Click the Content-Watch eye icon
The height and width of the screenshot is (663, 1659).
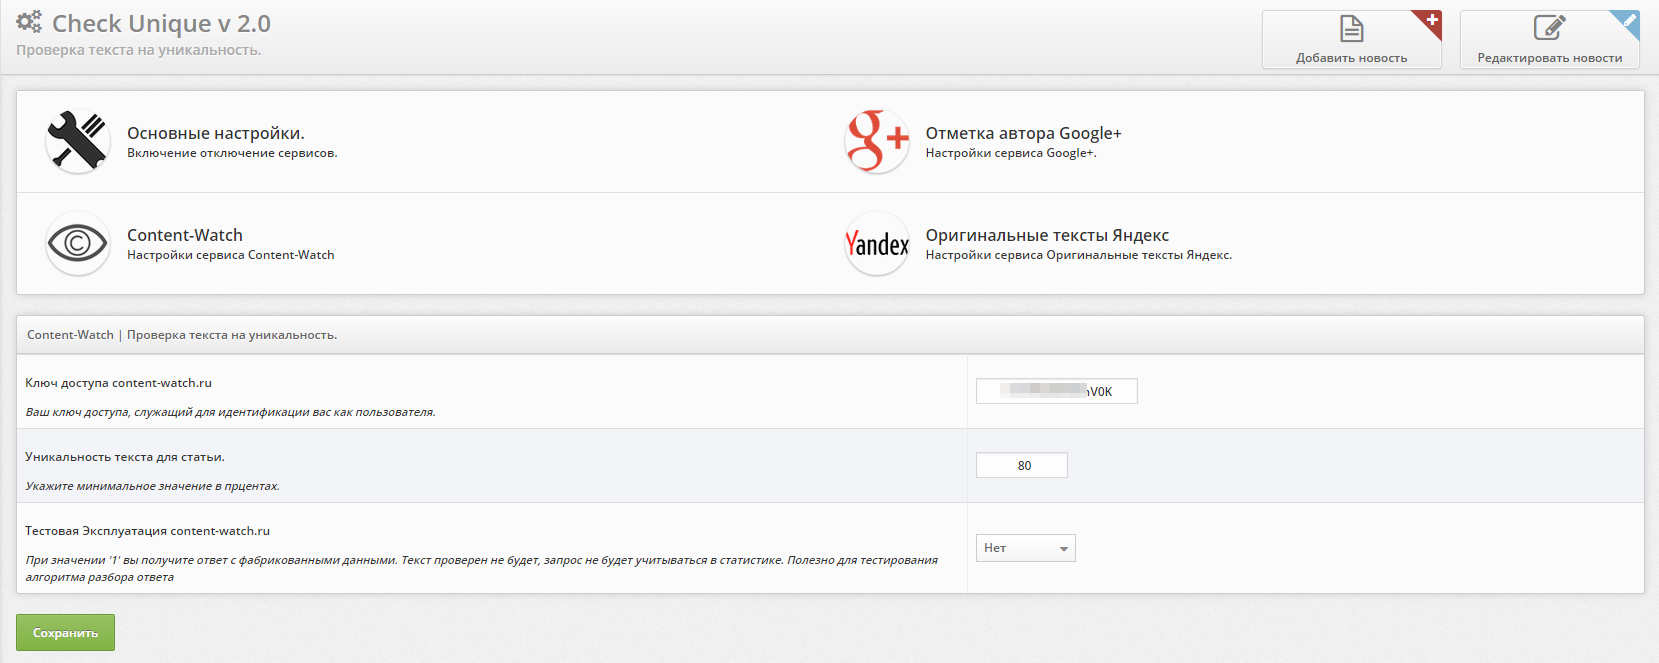pyautogui.click(x=78, y=243)
